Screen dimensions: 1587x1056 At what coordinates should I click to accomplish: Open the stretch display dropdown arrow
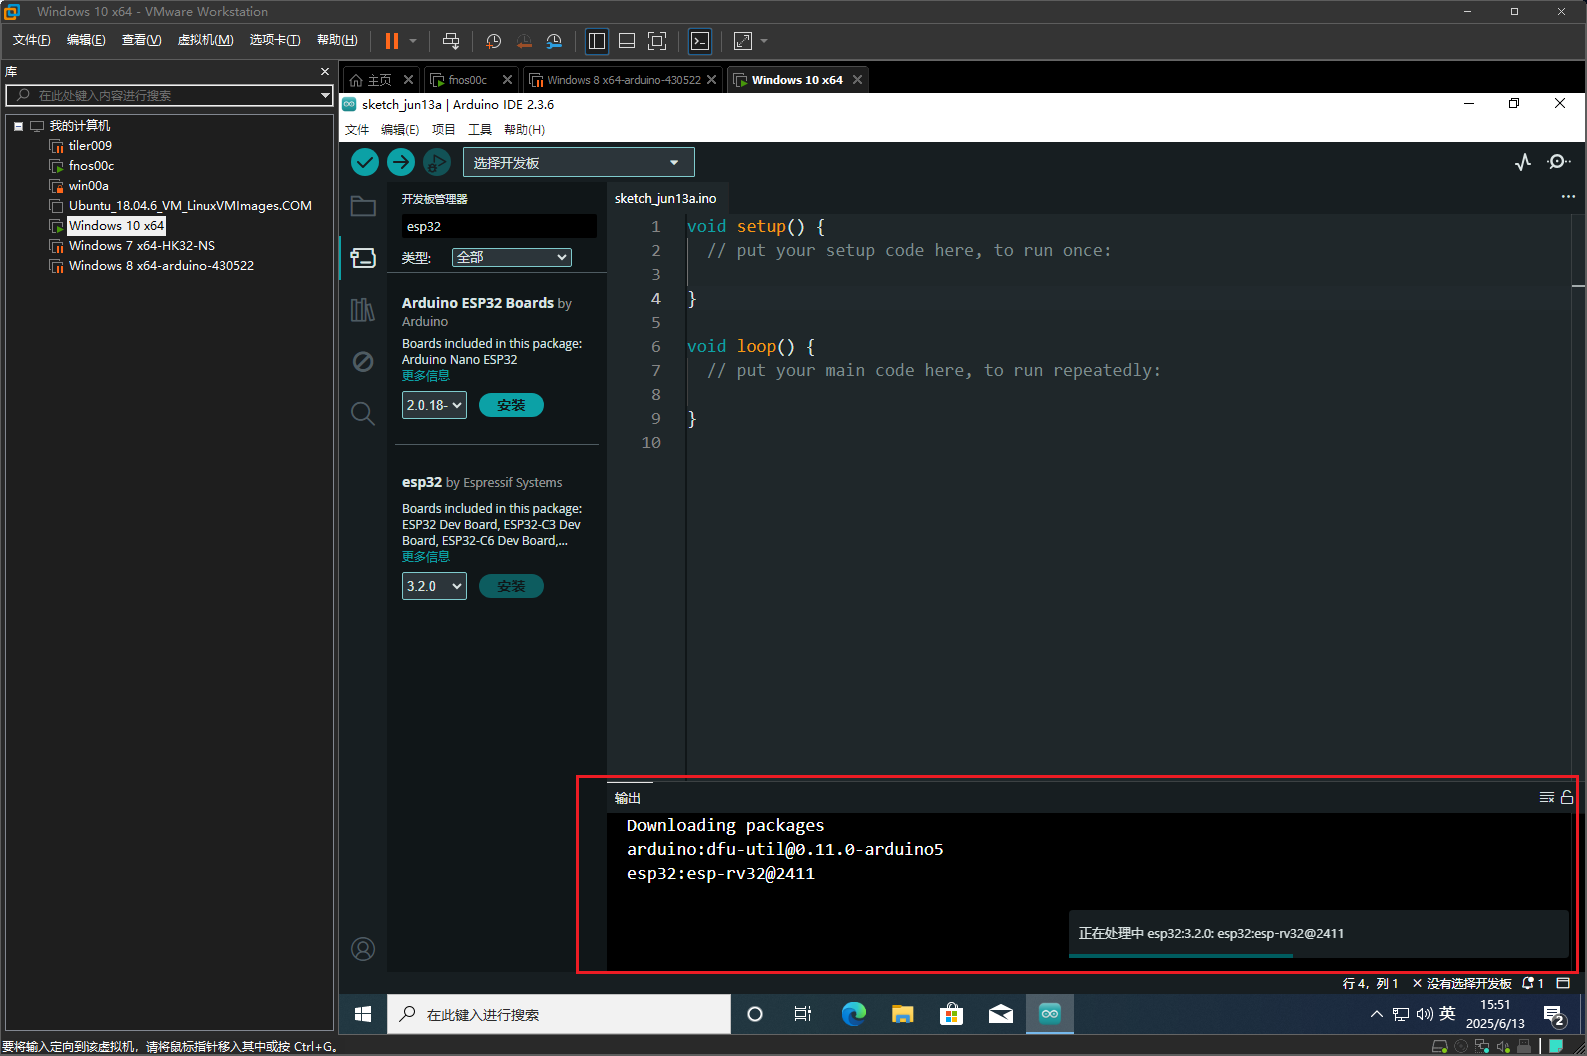[x=764, y=41]
